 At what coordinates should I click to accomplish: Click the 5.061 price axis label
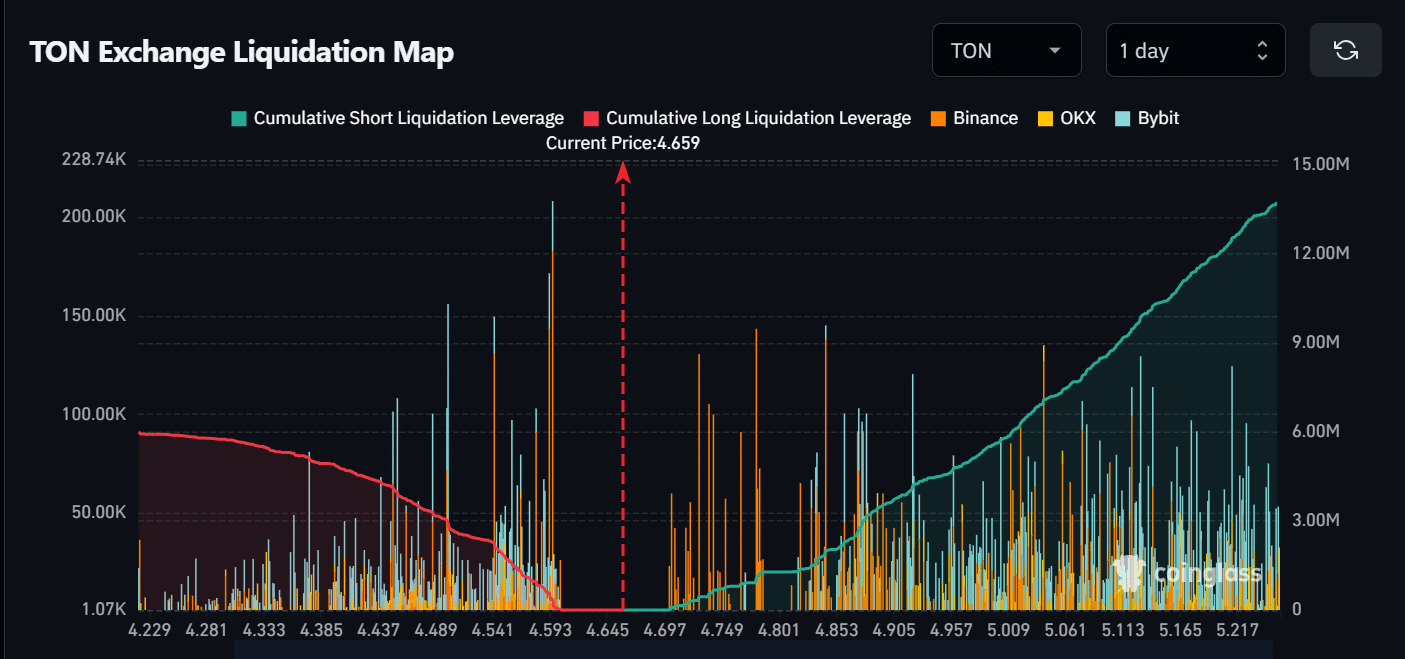tap(1064, 630)
